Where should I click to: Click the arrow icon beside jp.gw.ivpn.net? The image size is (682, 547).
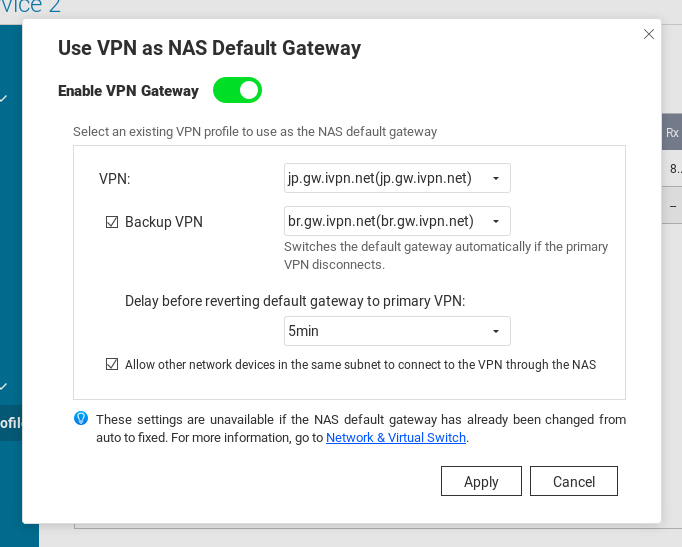pyautogui.click(x=496, y=178)
